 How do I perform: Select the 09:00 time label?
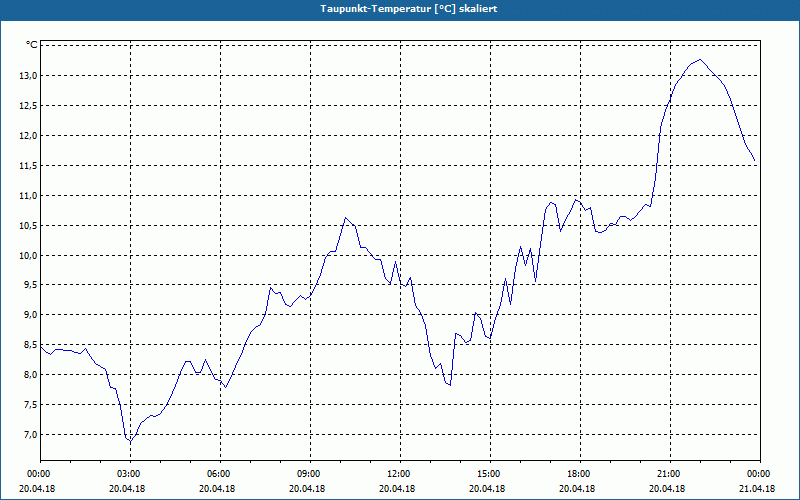310,474
